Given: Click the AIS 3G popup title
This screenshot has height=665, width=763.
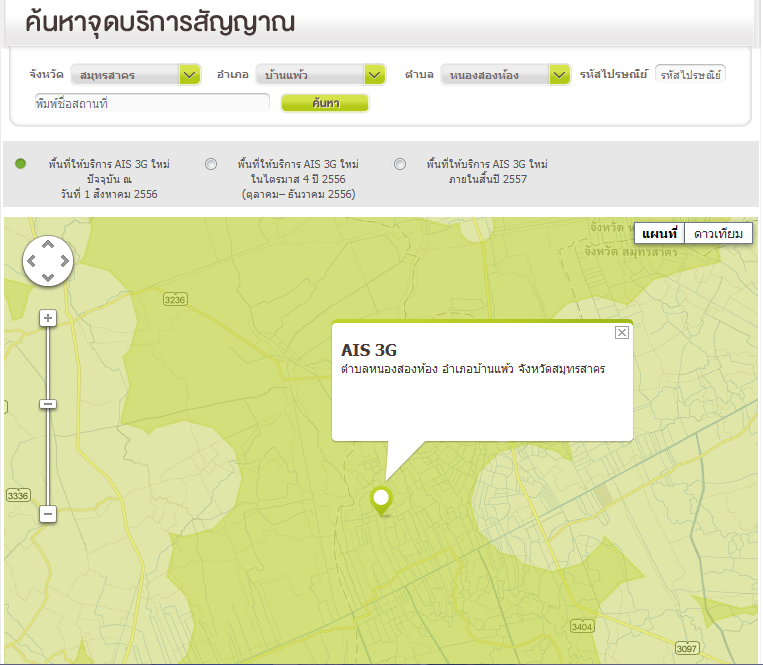Looking at the screenshot, I should pos(369,350).
